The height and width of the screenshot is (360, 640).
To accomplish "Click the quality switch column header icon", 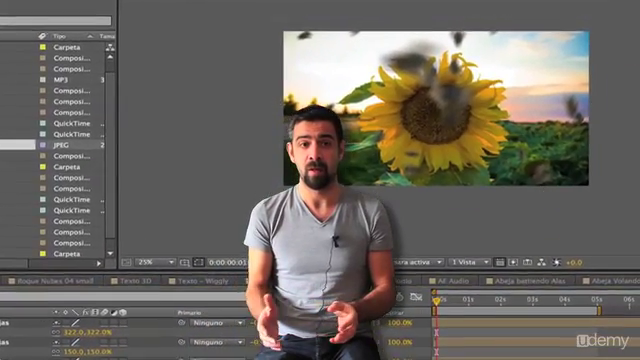I will [x=75, y=313].
